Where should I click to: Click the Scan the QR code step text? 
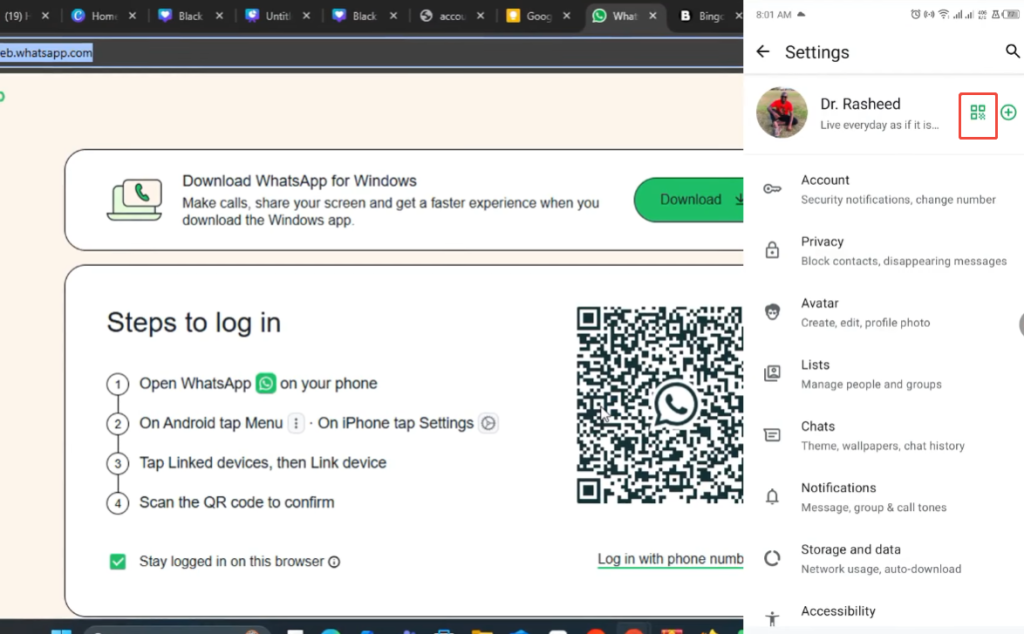(x=236, y=503)
